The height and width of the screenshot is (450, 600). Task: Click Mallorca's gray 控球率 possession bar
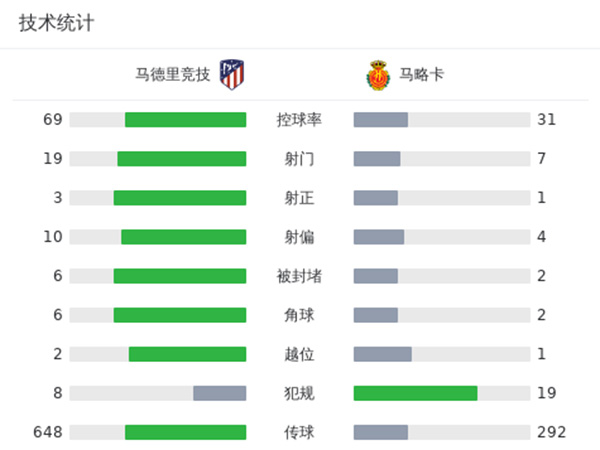[381, 120]
